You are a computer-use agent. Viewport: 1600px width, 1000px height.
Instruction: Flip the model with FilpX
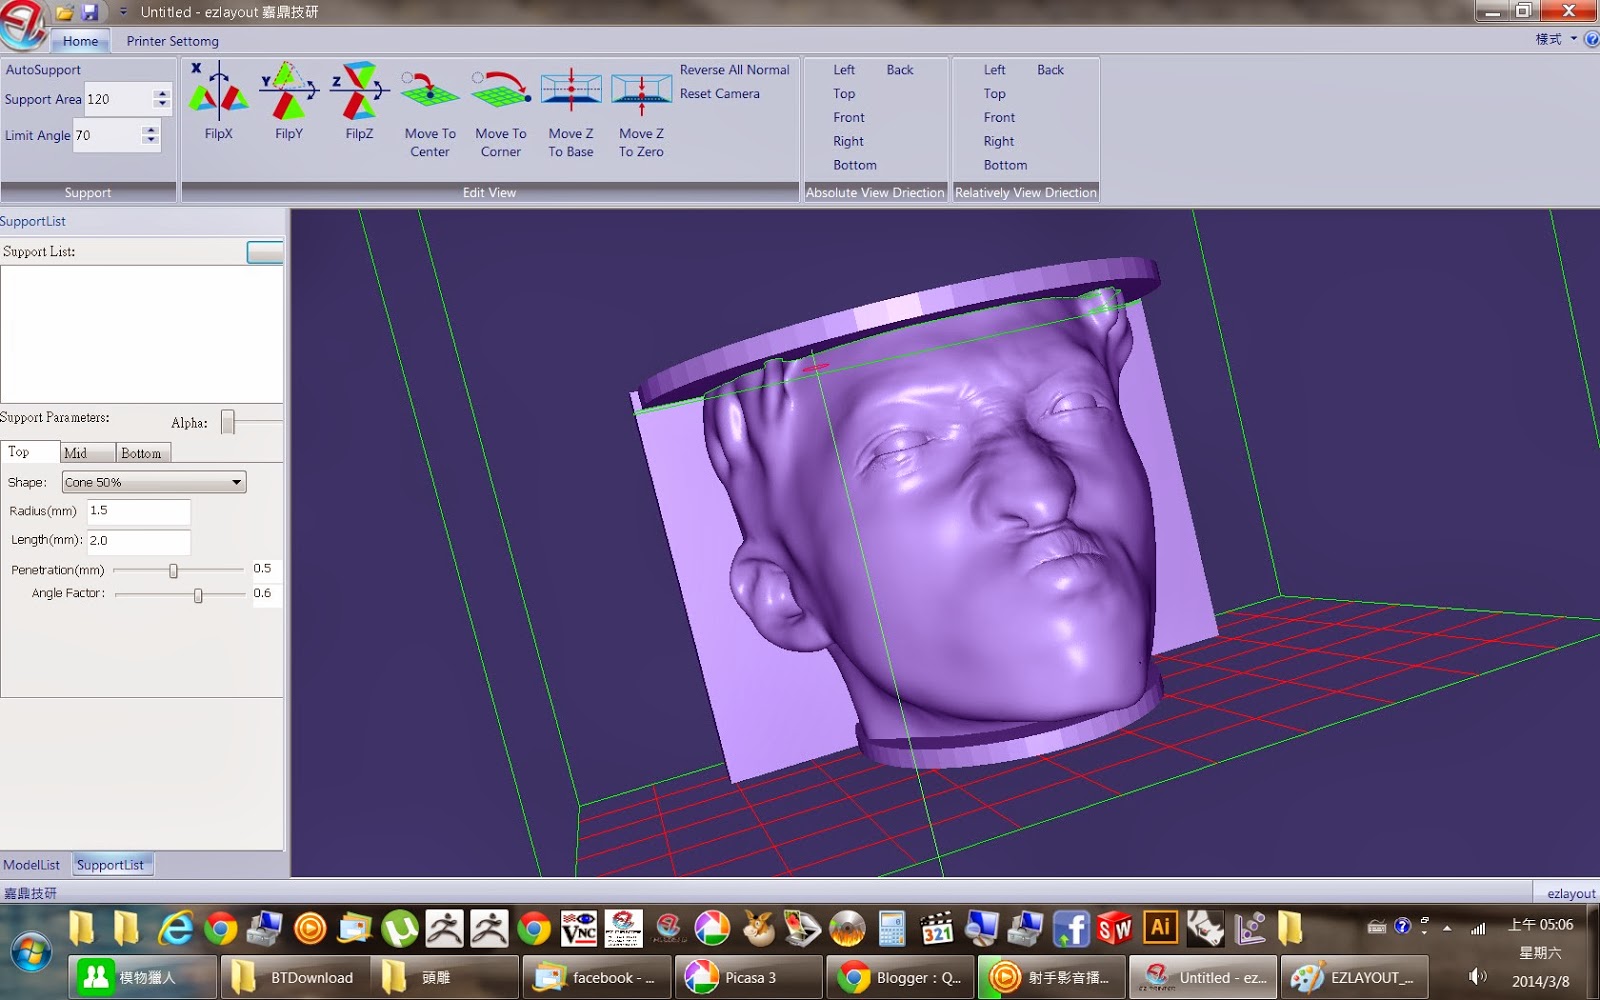(x=219, y=100)
